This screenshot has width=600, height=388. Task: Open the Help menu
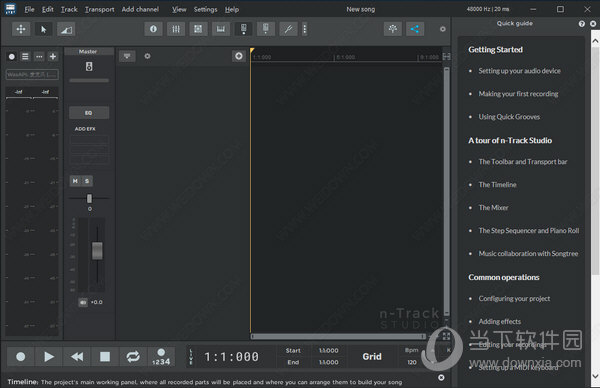[232, 9]
